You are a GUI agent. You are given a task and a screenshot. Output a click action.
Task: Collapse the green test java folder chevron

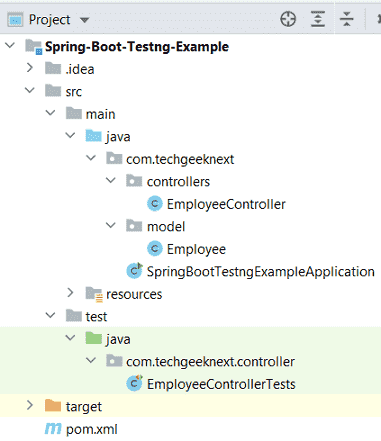[x=70, y=338]
